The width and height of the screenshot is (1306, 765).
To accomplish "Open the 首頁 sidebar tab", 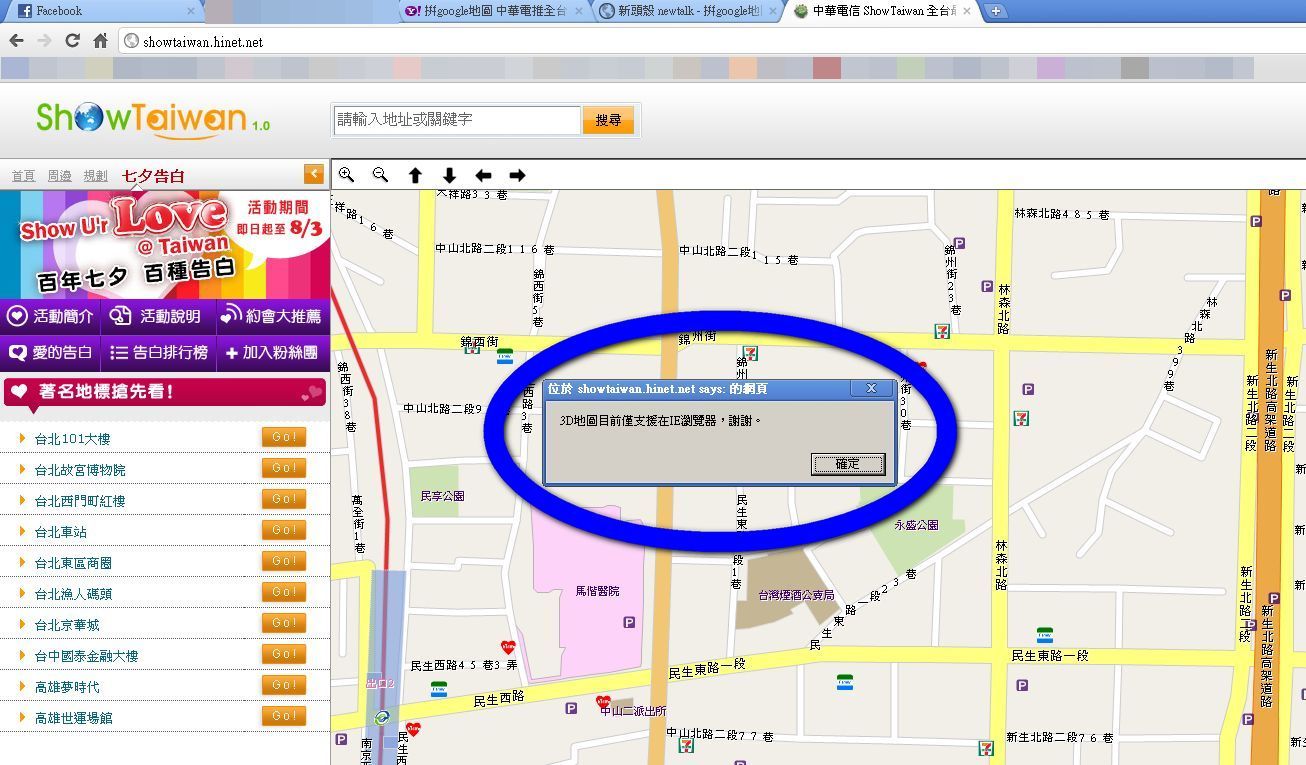I will tap(23, 176).
